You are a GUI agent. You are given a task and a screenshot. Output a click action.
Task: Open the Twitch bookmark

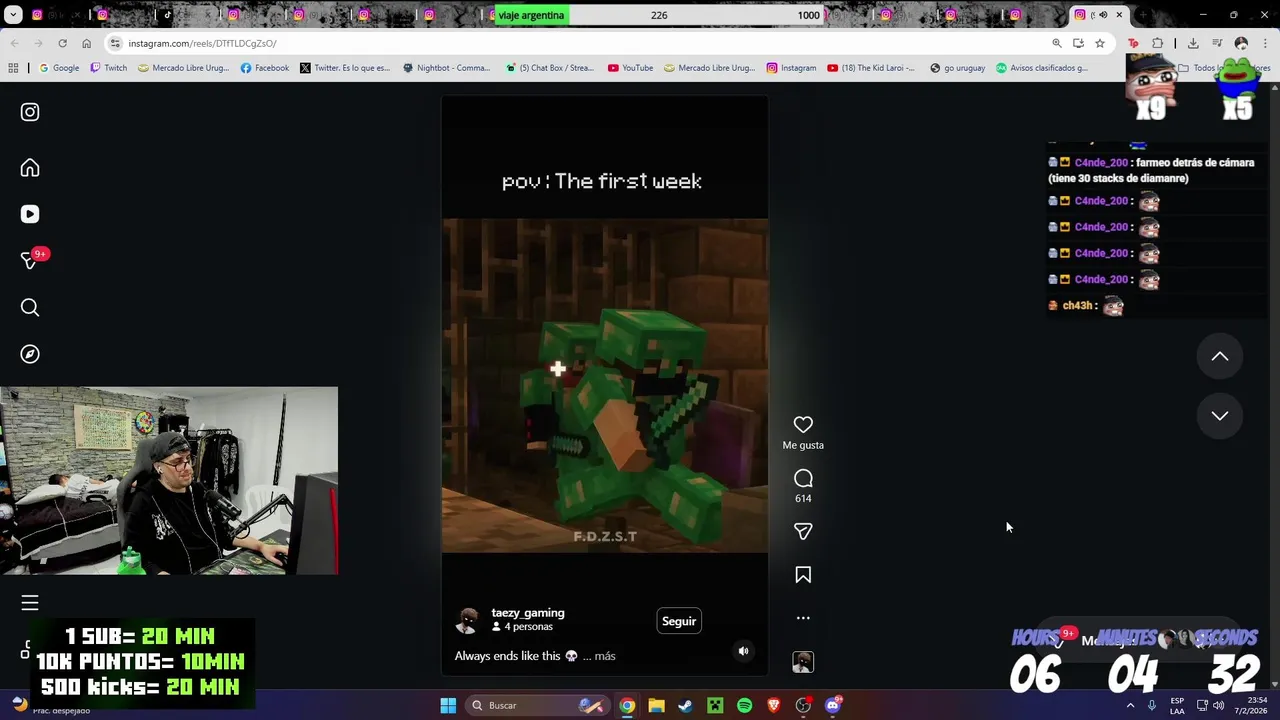[109, 68]
